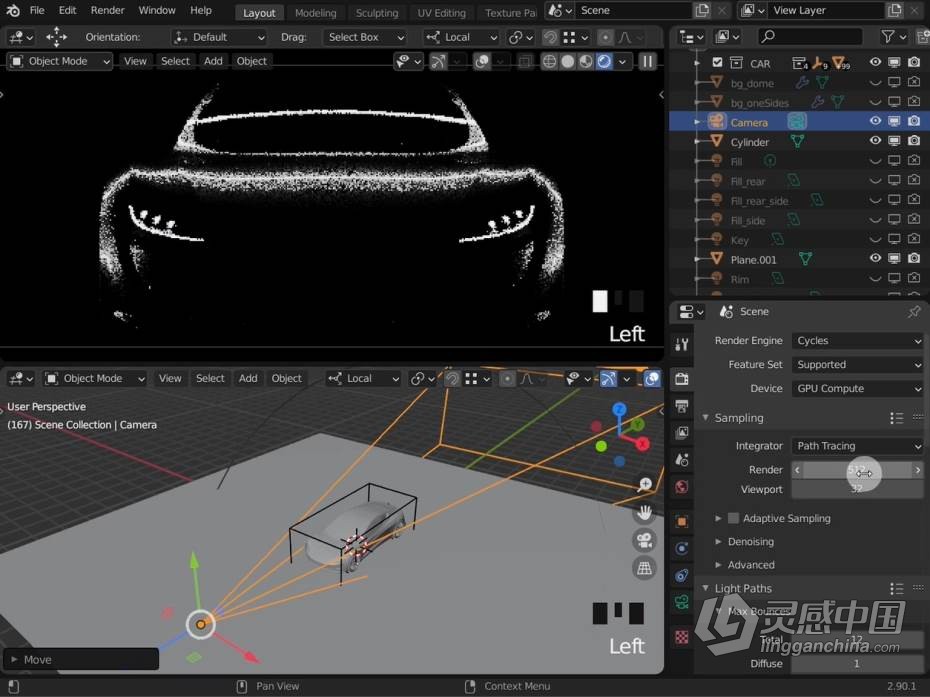This screenshot has height=697, width=930.
Task: Hide the CAR collection in viewport
Action: tap(875, 62)
